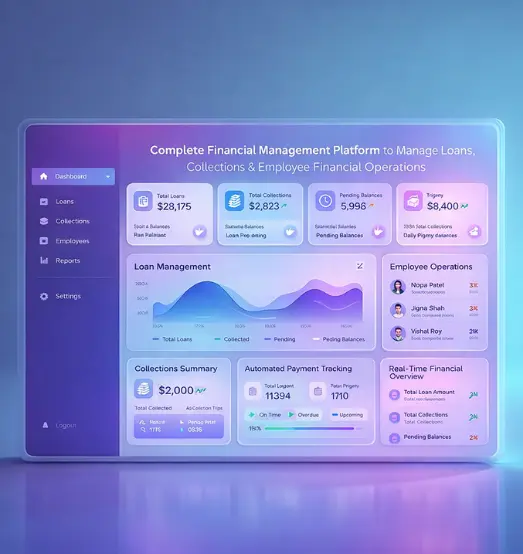The height and width of the screenshot is (554, 523).
Task: Click the Dashboard home icon
Action: tap(43, 176)
